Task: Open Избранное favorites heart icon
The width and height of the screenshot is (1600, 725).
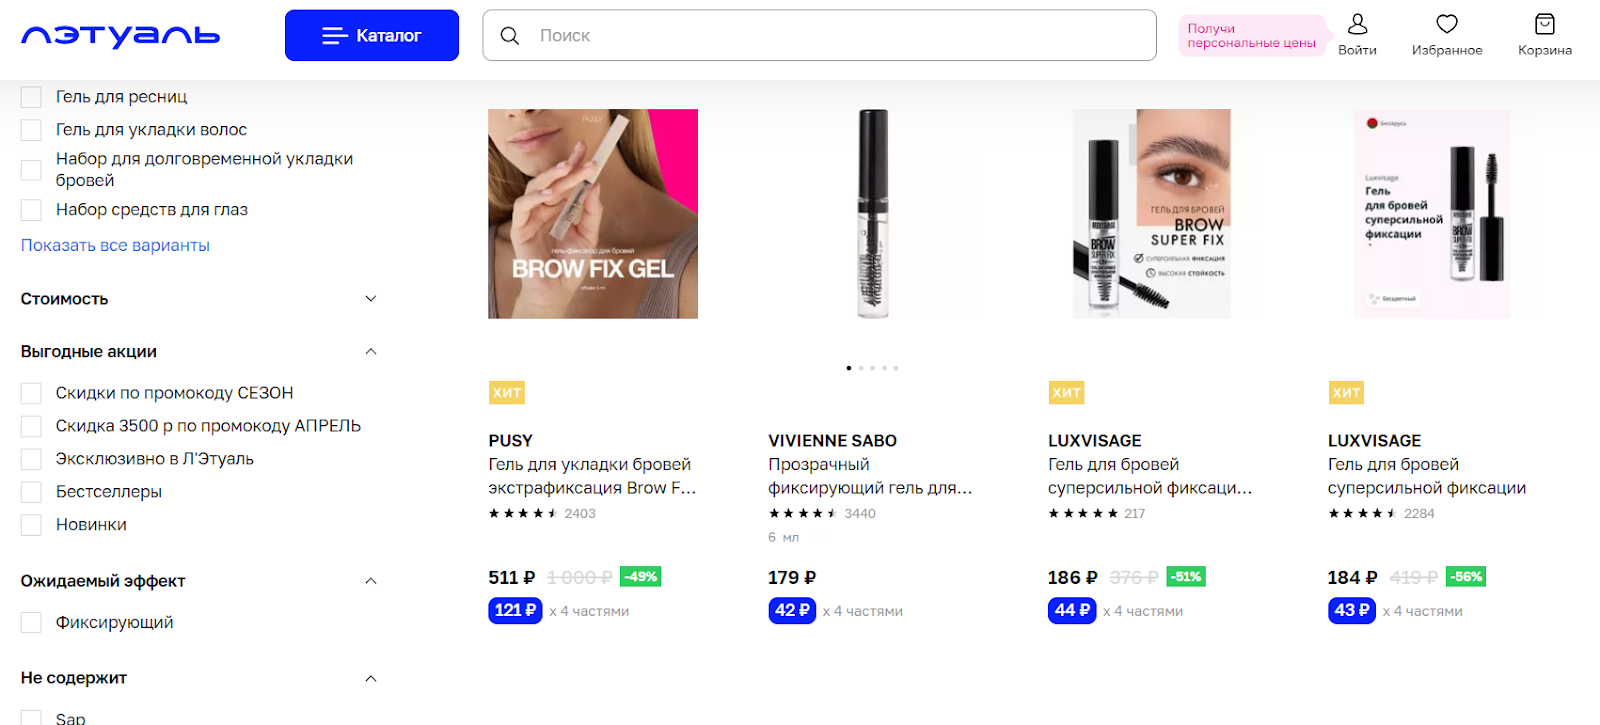Action: [x=1447, y=24]
